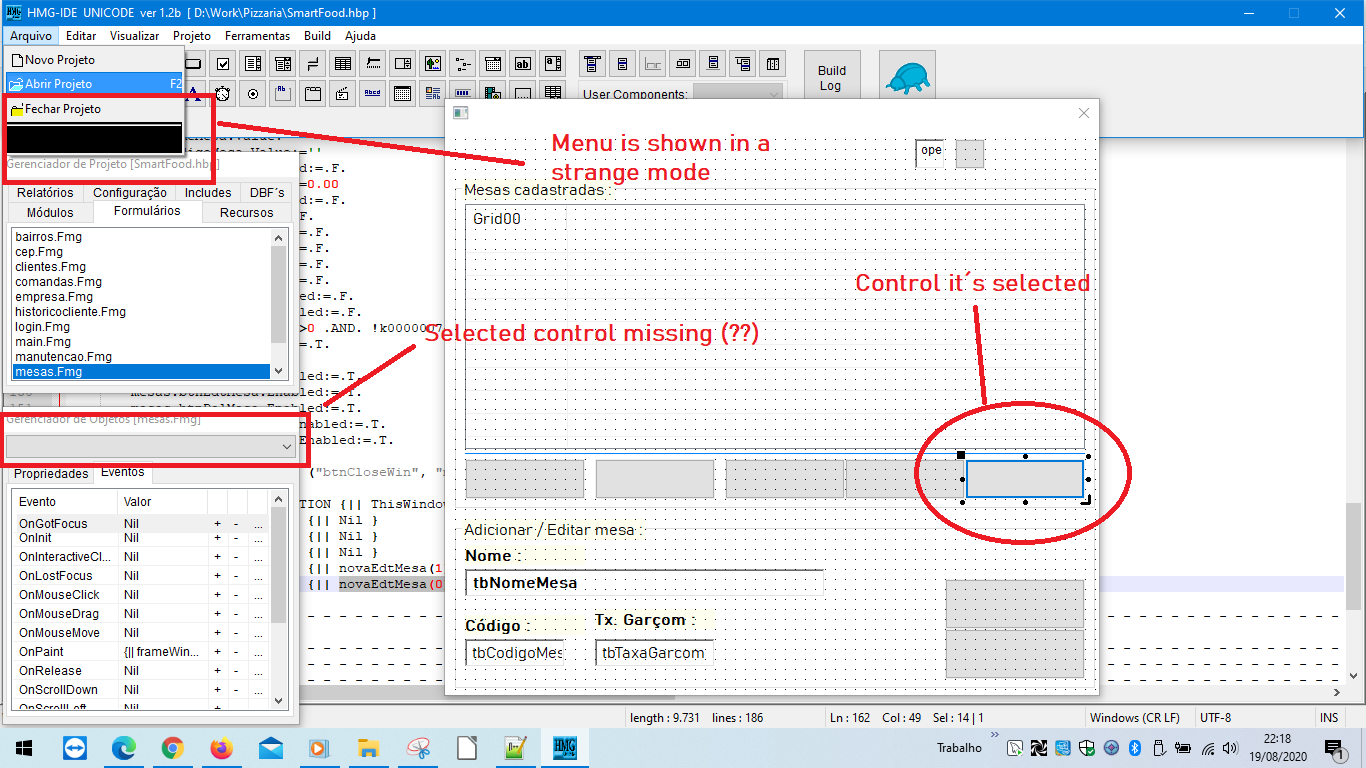Open File Explorer from the taskbar
The image size is (1366, 768).
tap(368, 747)
